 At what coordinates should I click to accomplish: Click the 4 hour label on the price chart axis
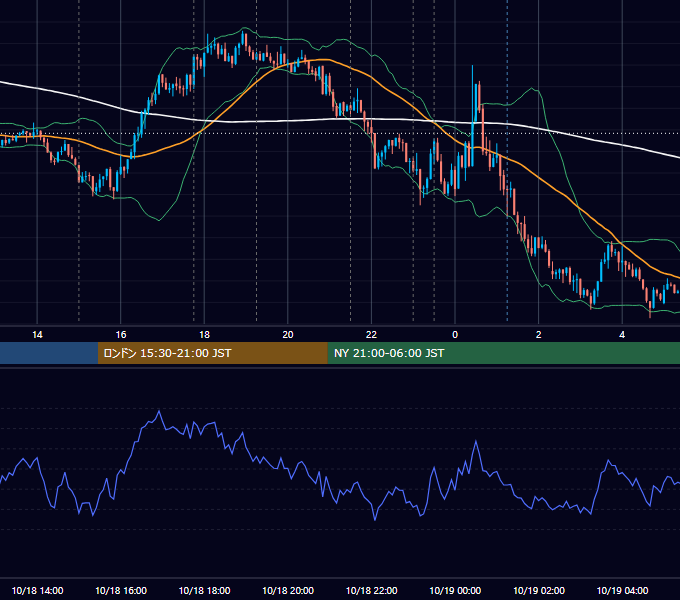(x=622, y=335)
